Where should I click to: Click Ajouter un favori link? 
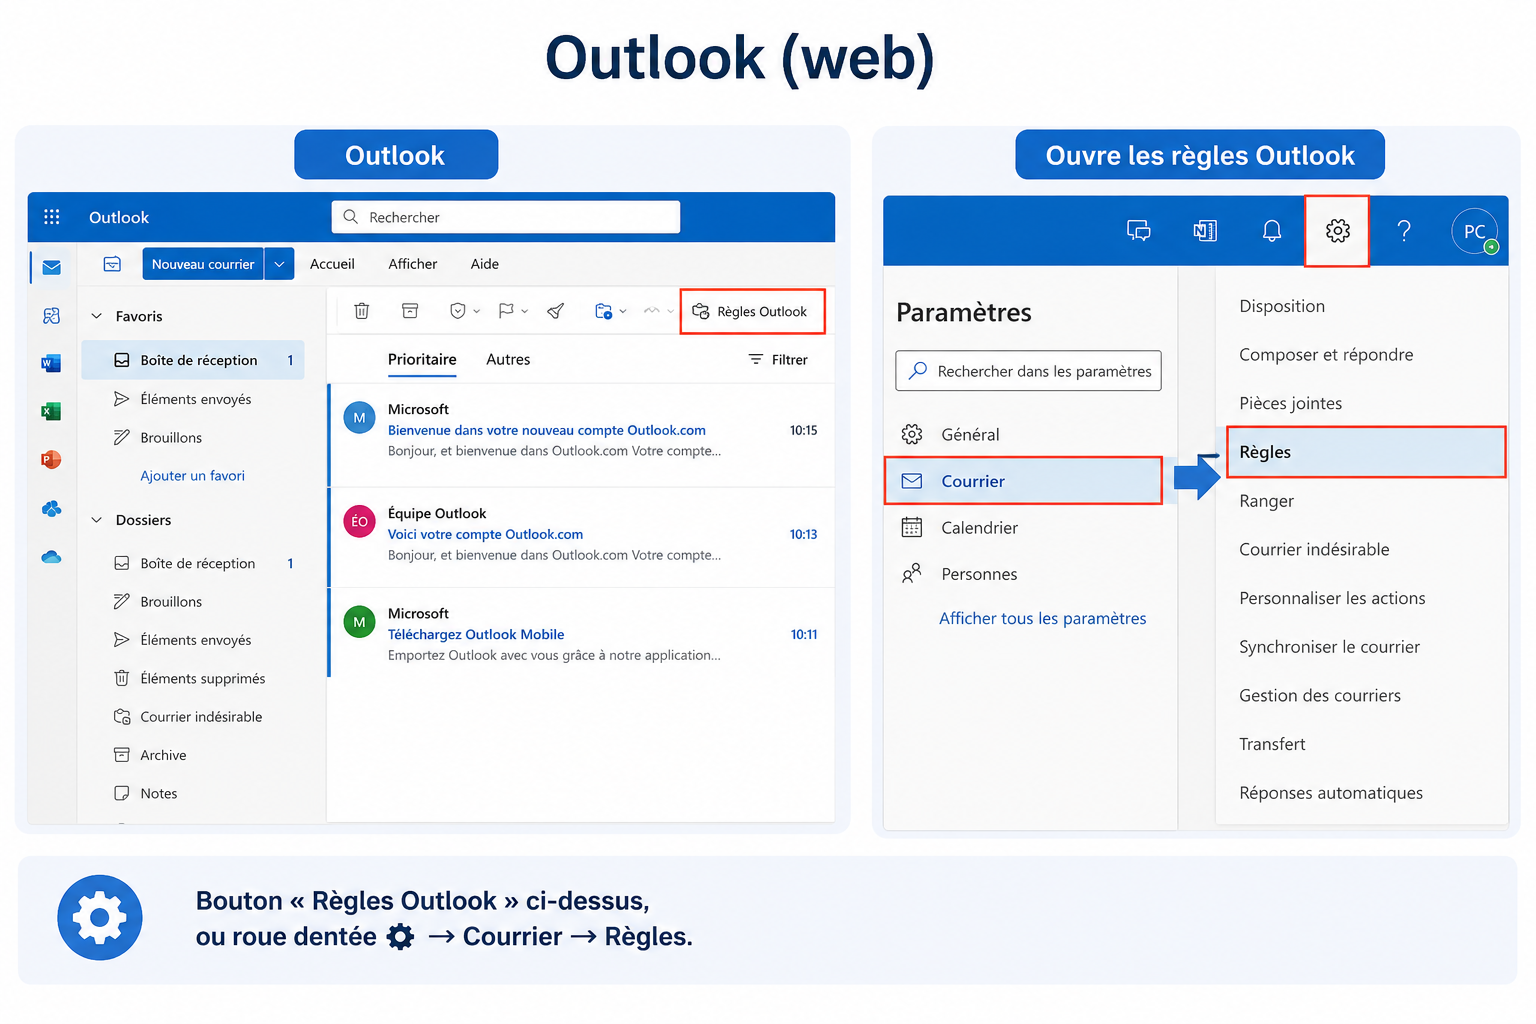192,476
